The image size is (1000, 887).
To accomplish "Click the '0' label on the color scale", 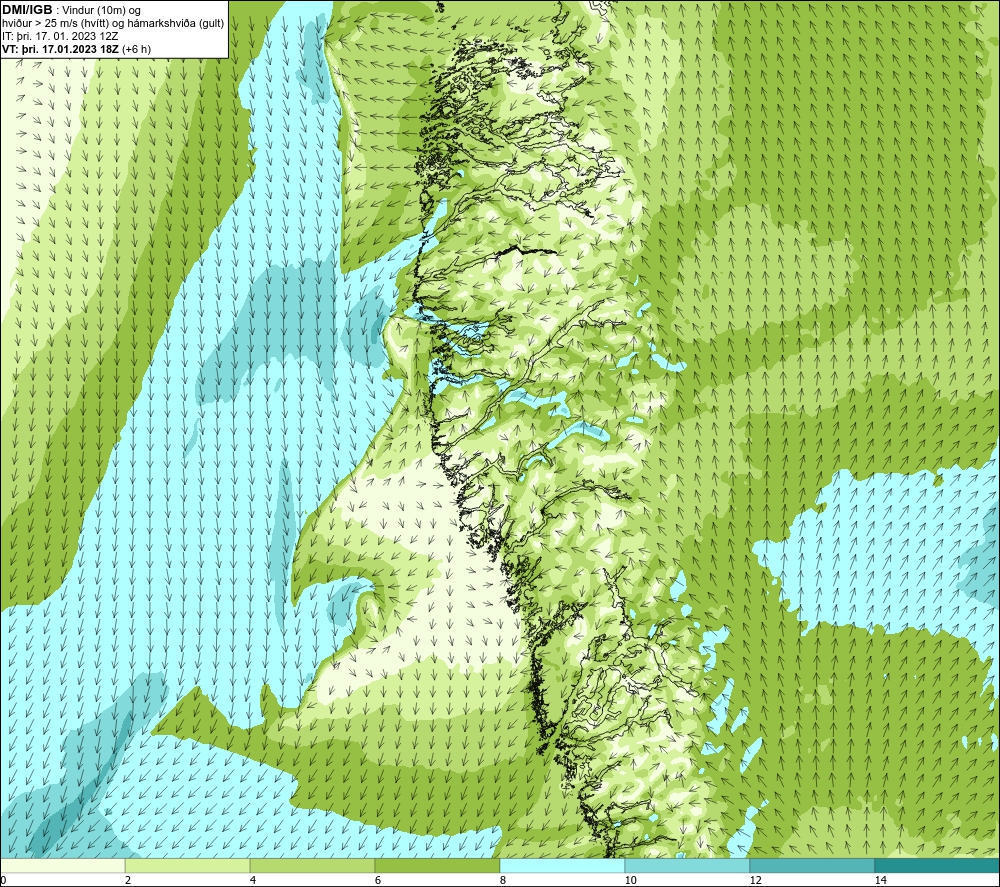I will (3, 880).
